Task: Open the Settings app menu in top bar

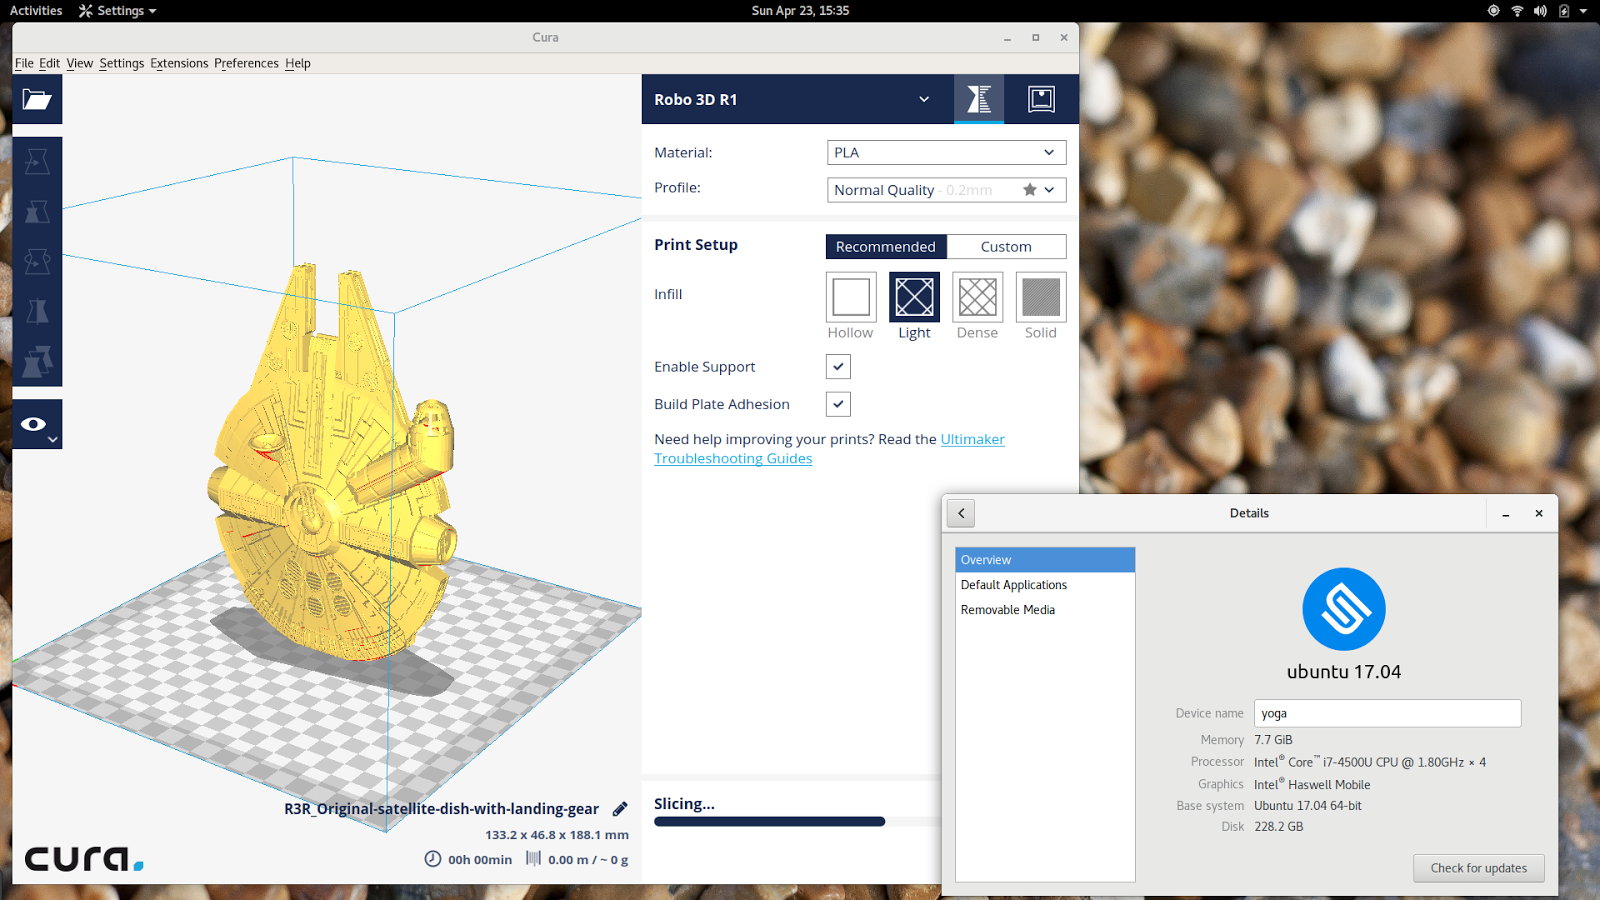Action: tap(118, 11)
